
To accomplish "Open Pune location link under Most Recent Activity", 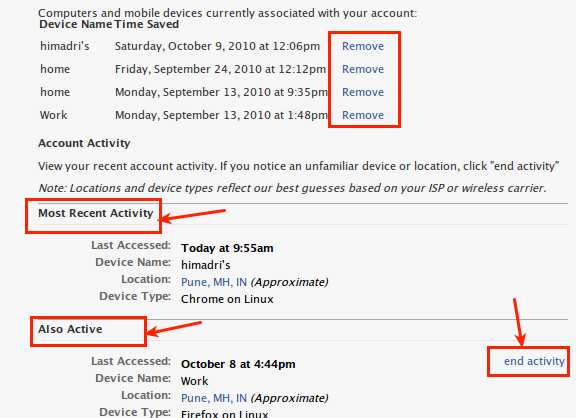I will [214, 282].
